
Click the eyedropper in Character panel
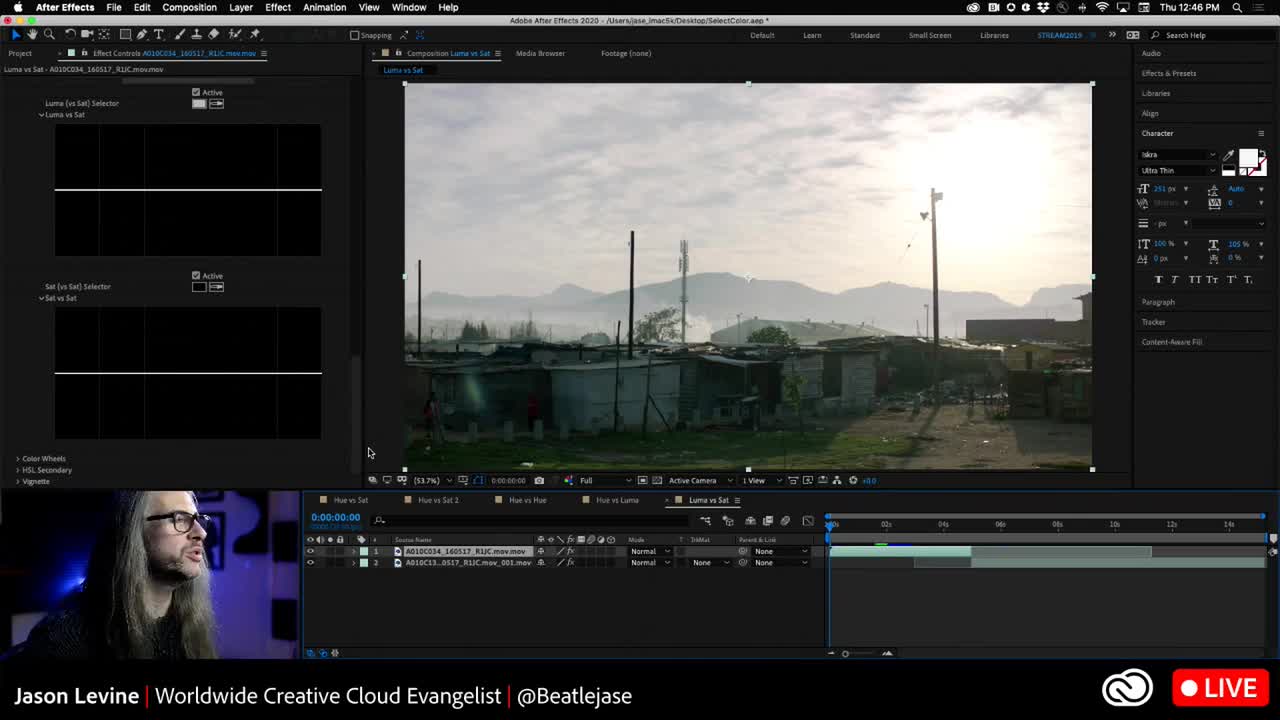click(x=1228, y=155)
